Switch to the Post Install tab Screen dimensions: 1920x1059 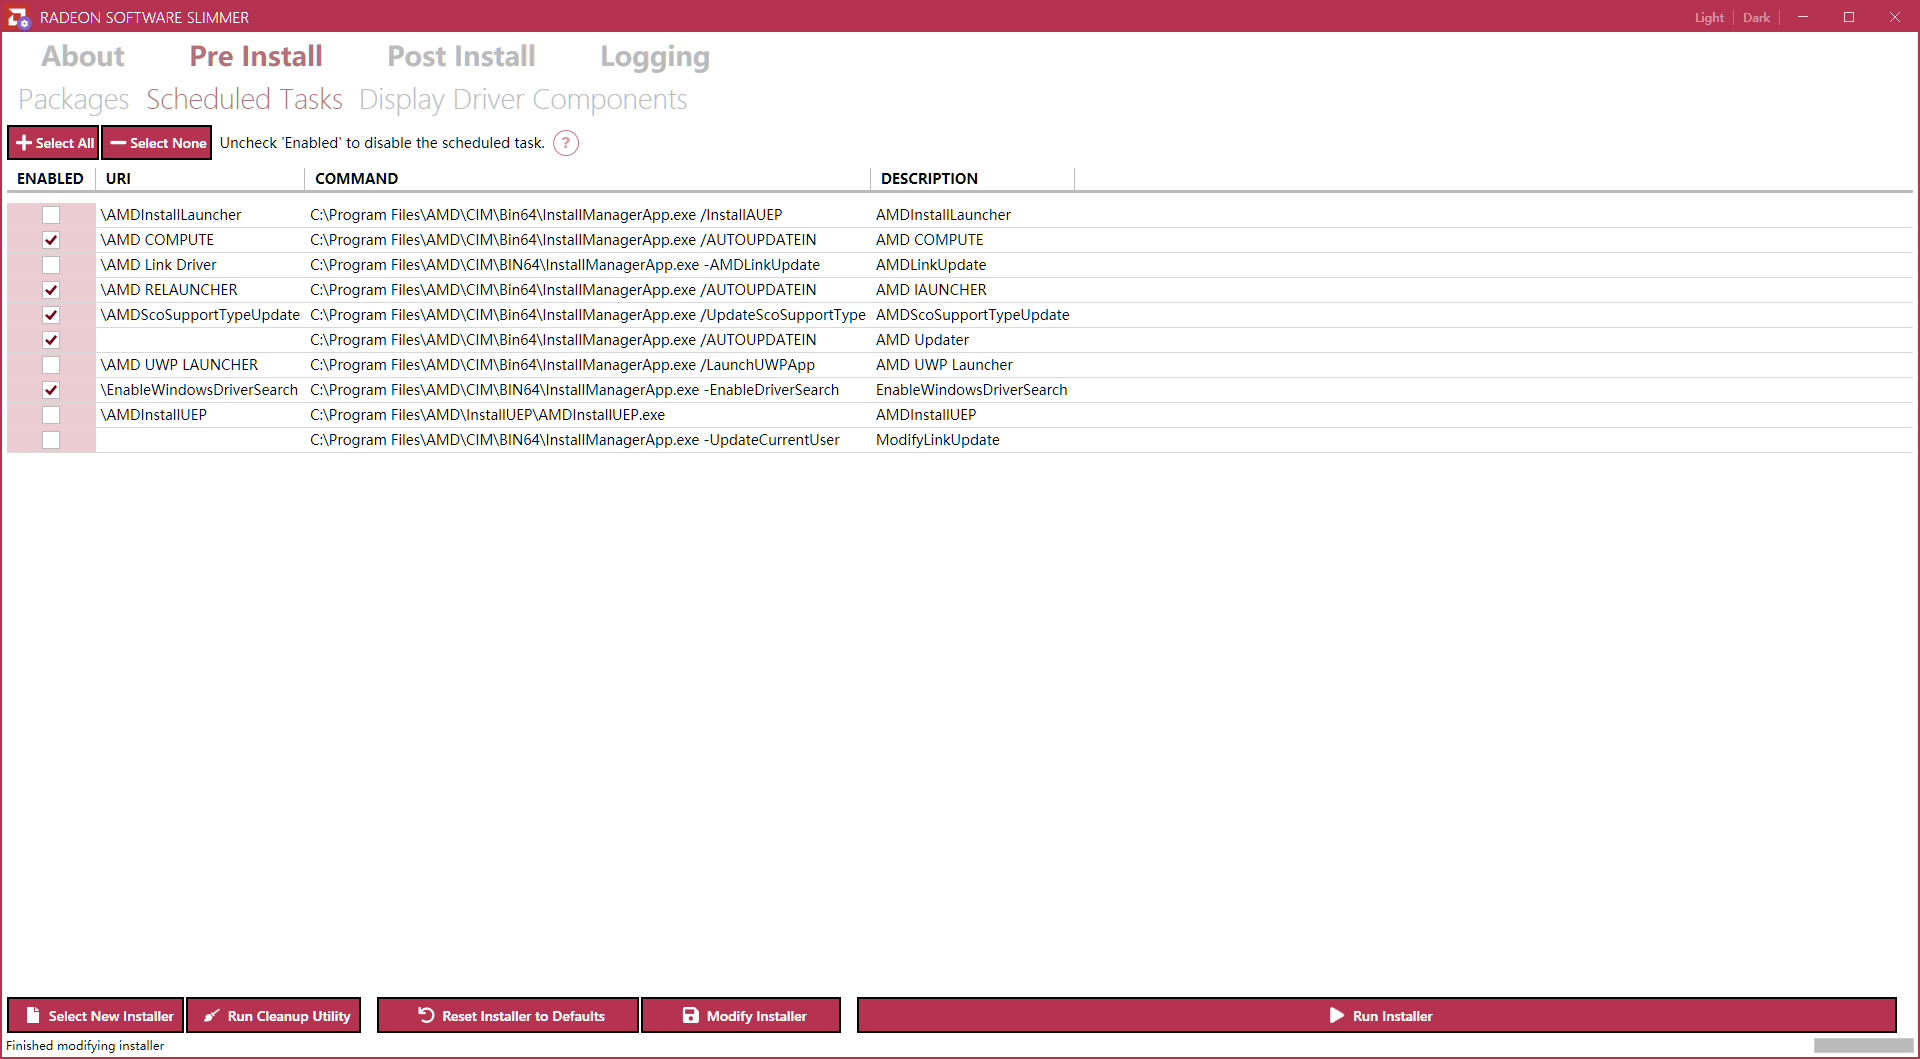461,56
